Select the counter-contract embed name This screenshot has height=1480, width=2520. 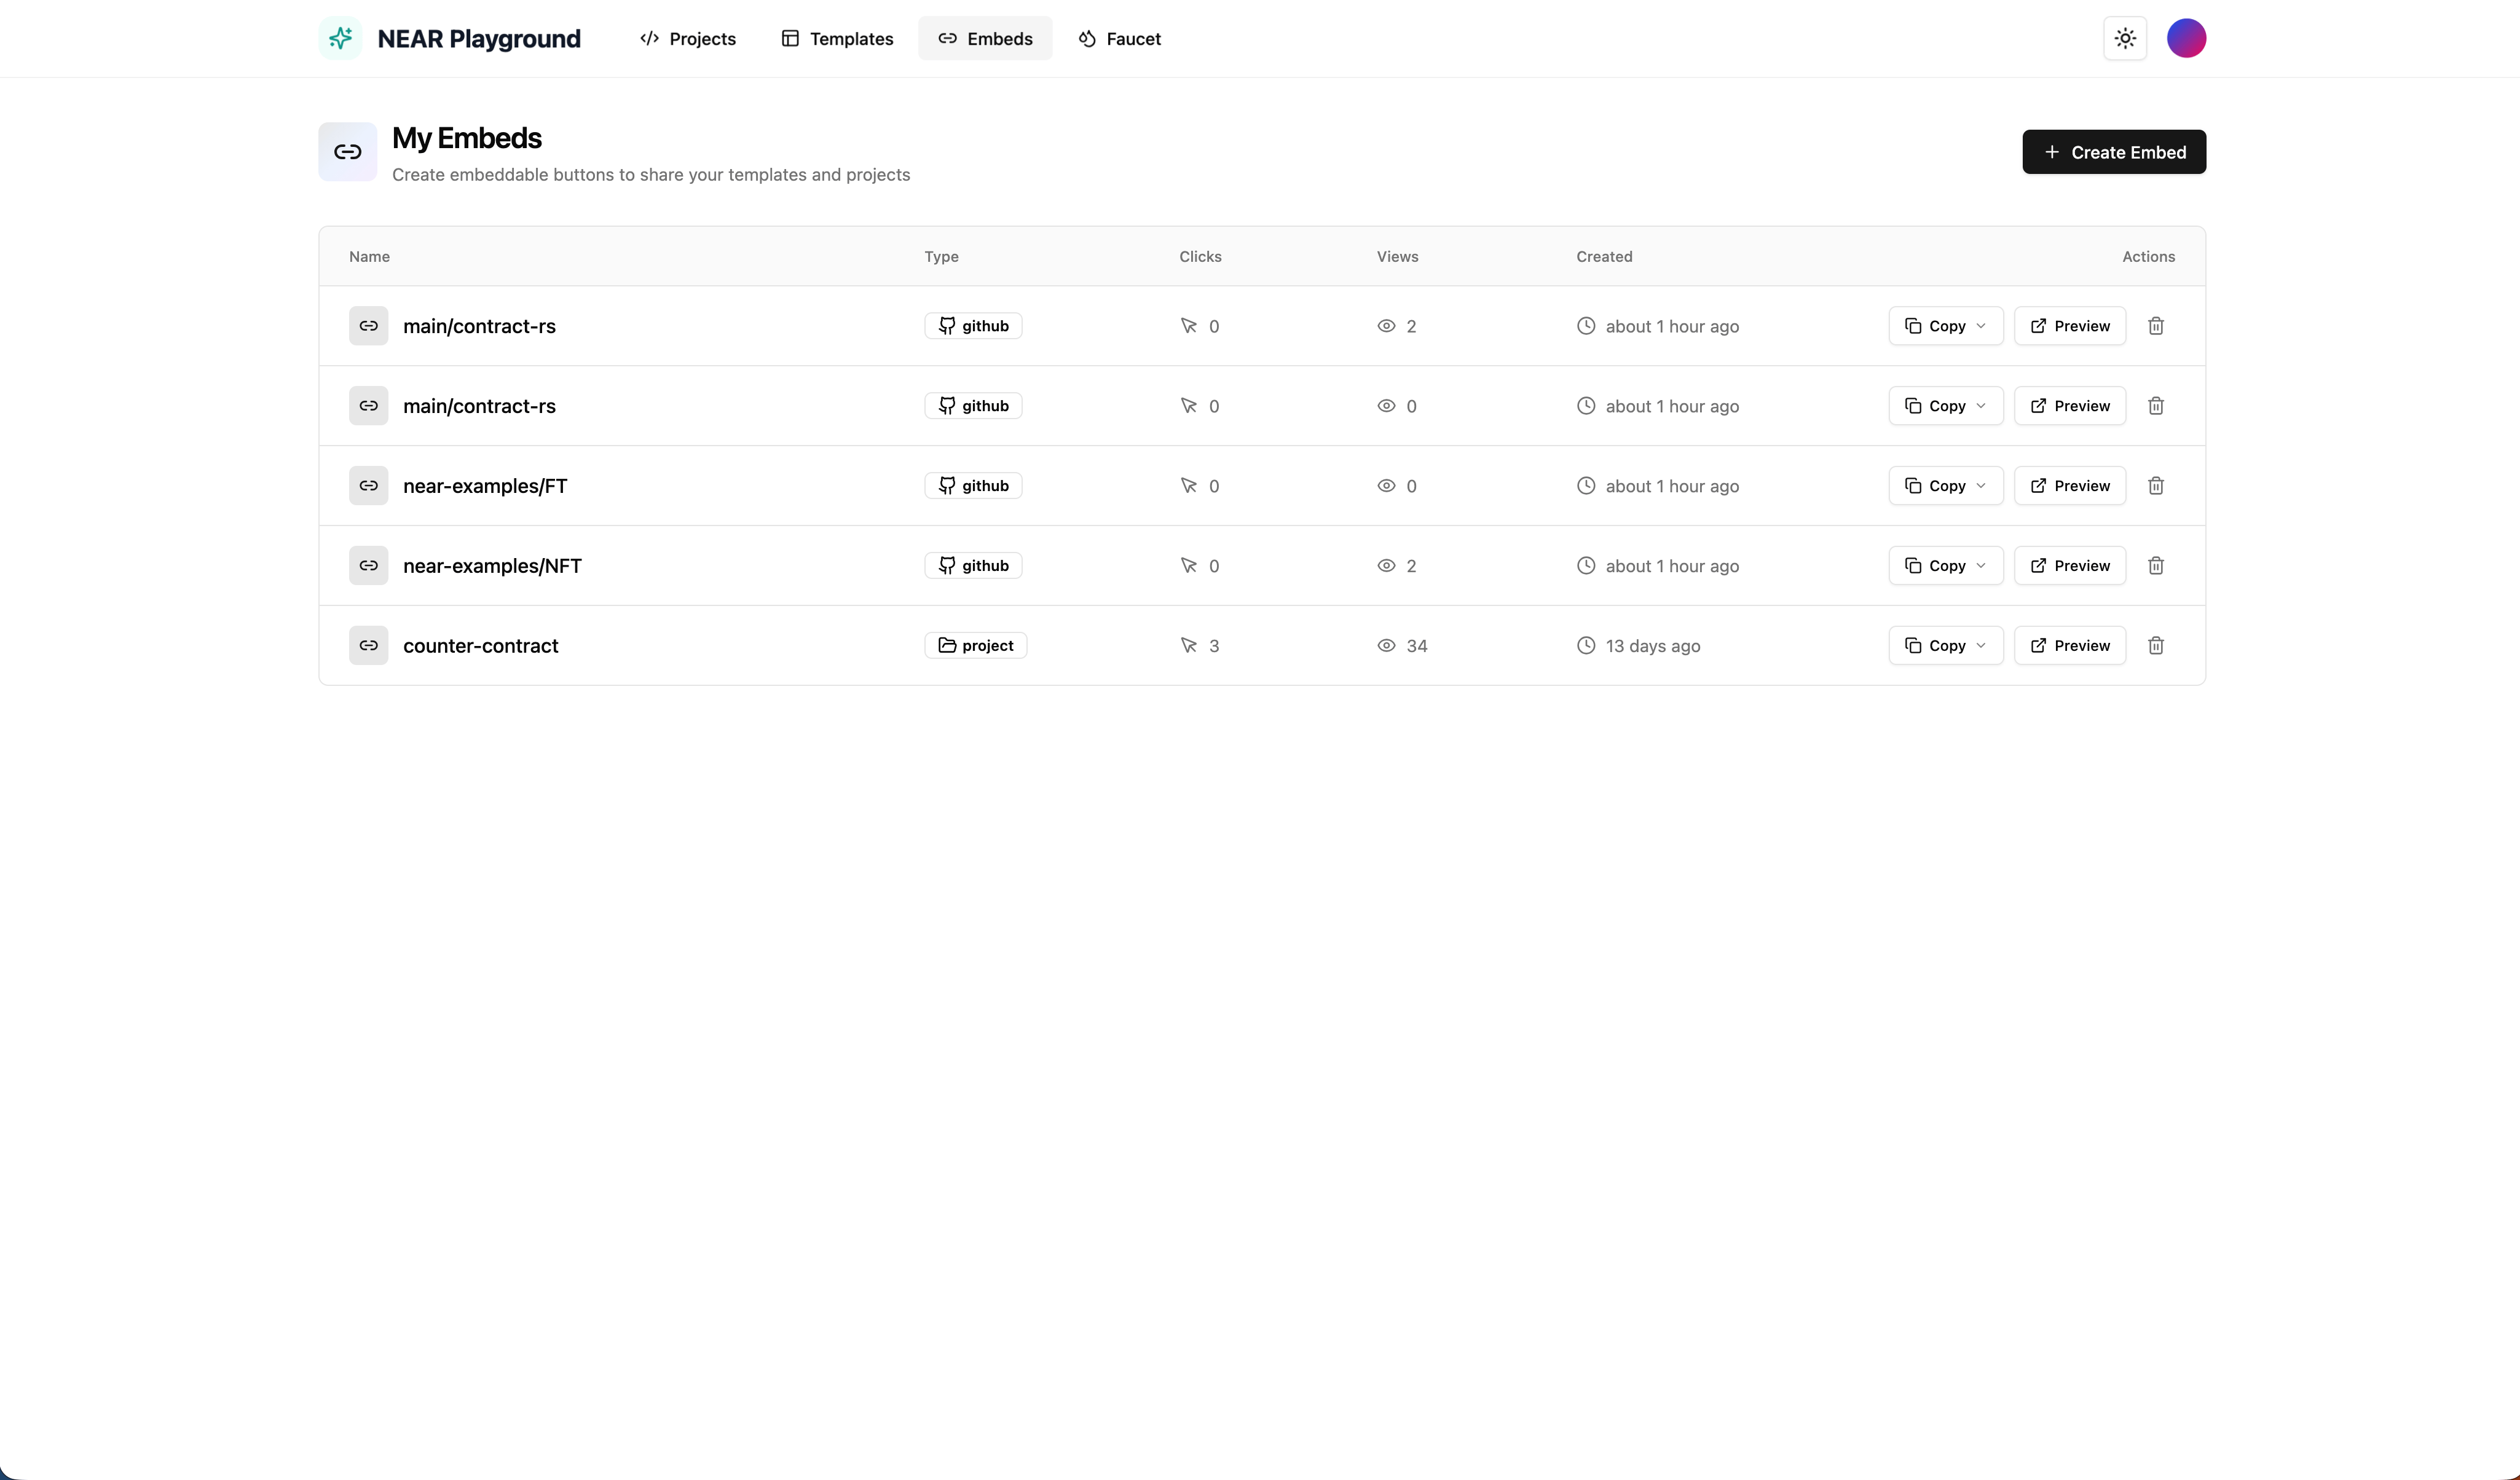tap(481, 646)
